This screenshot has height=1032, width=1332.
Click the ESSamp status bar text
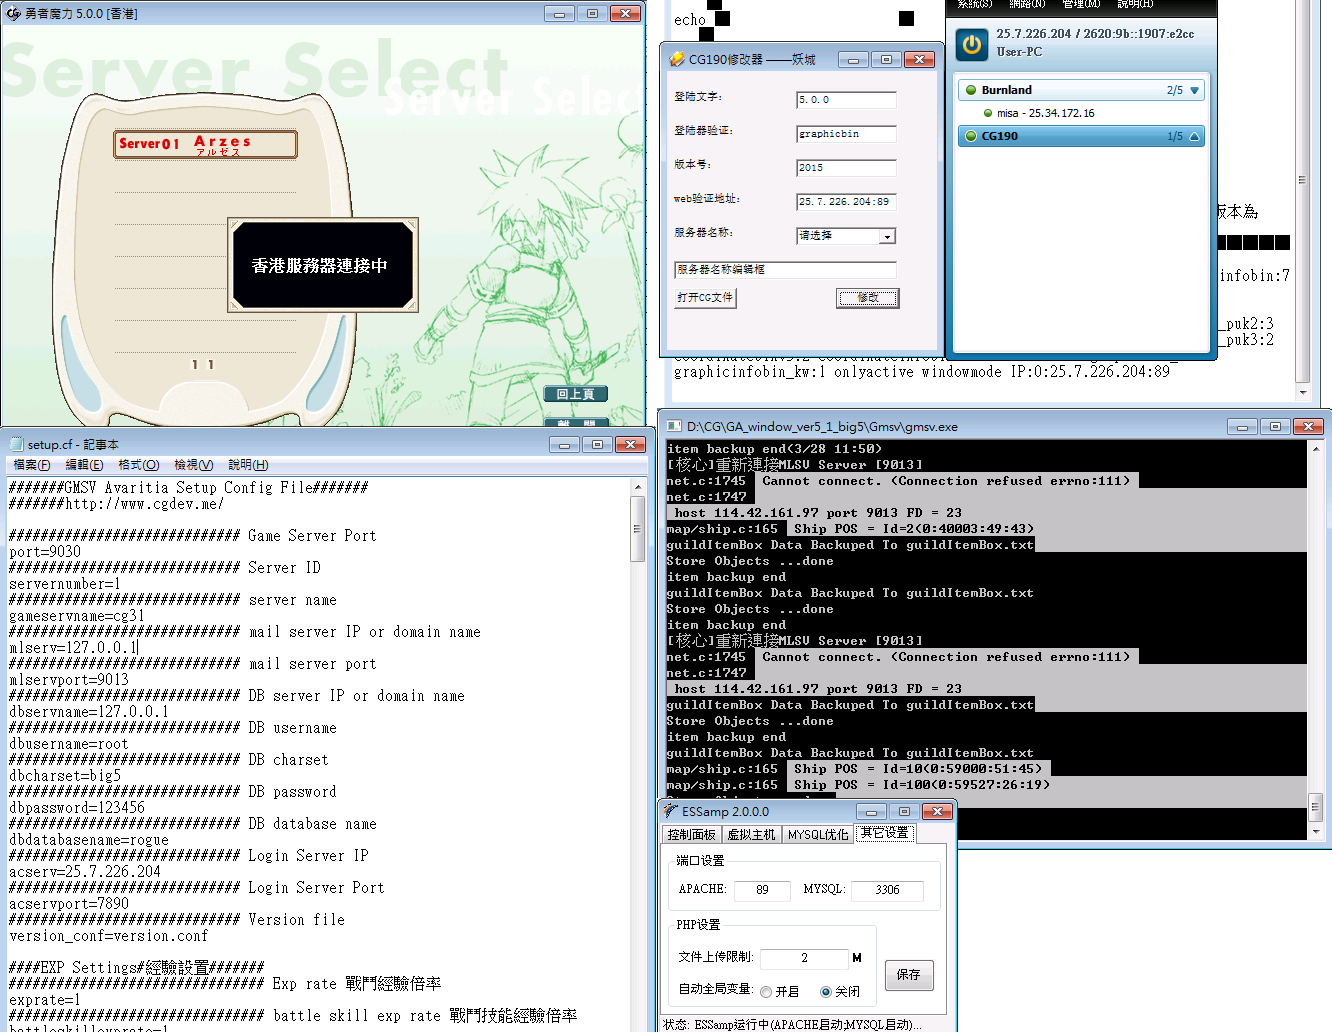[x=793, y=1024]
